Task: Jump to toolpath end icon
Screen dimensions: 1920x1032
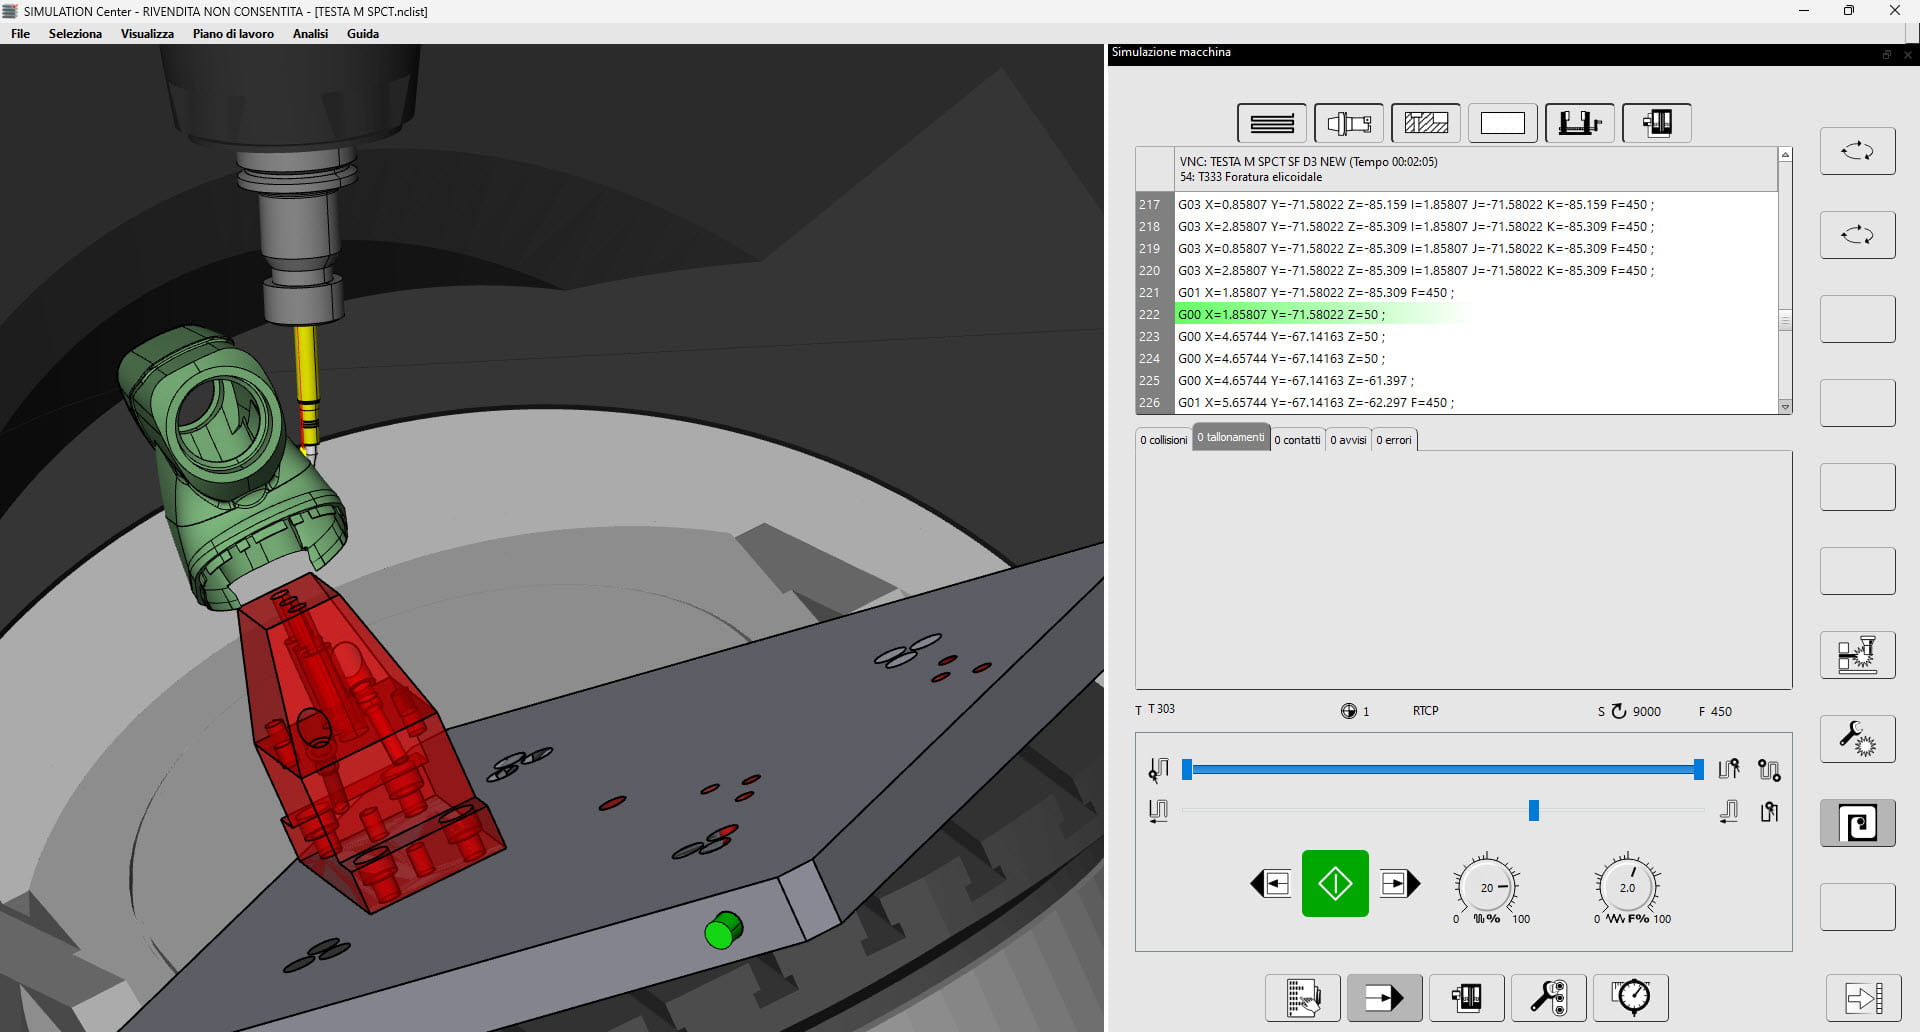Action: (x=1729, y=811)
